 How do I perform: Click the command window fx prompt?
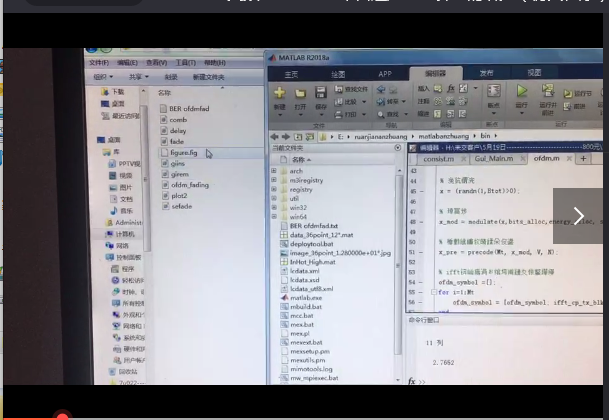tap(412, 381)
